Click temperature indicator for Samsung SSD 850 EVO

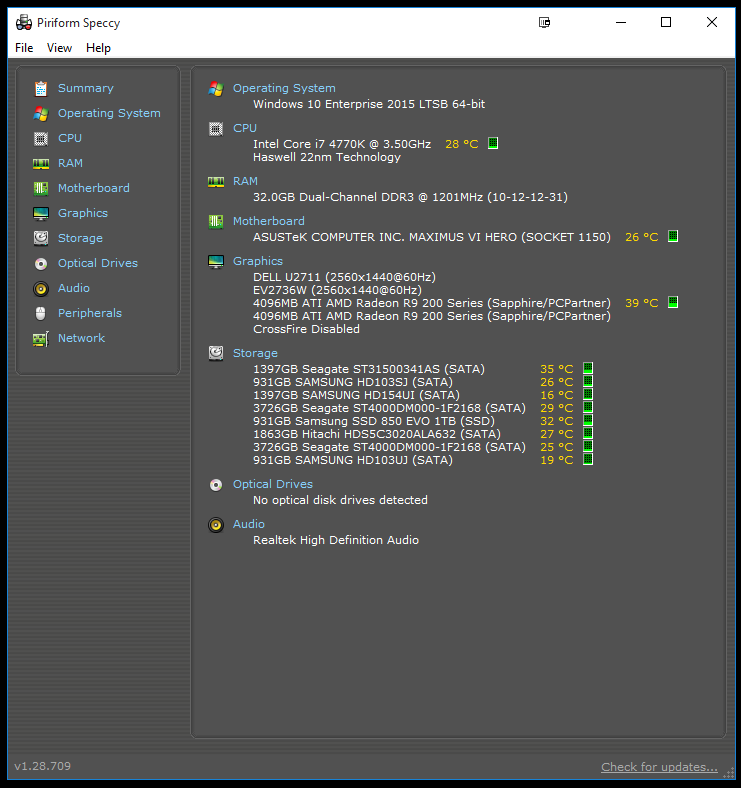pos(588,421)
